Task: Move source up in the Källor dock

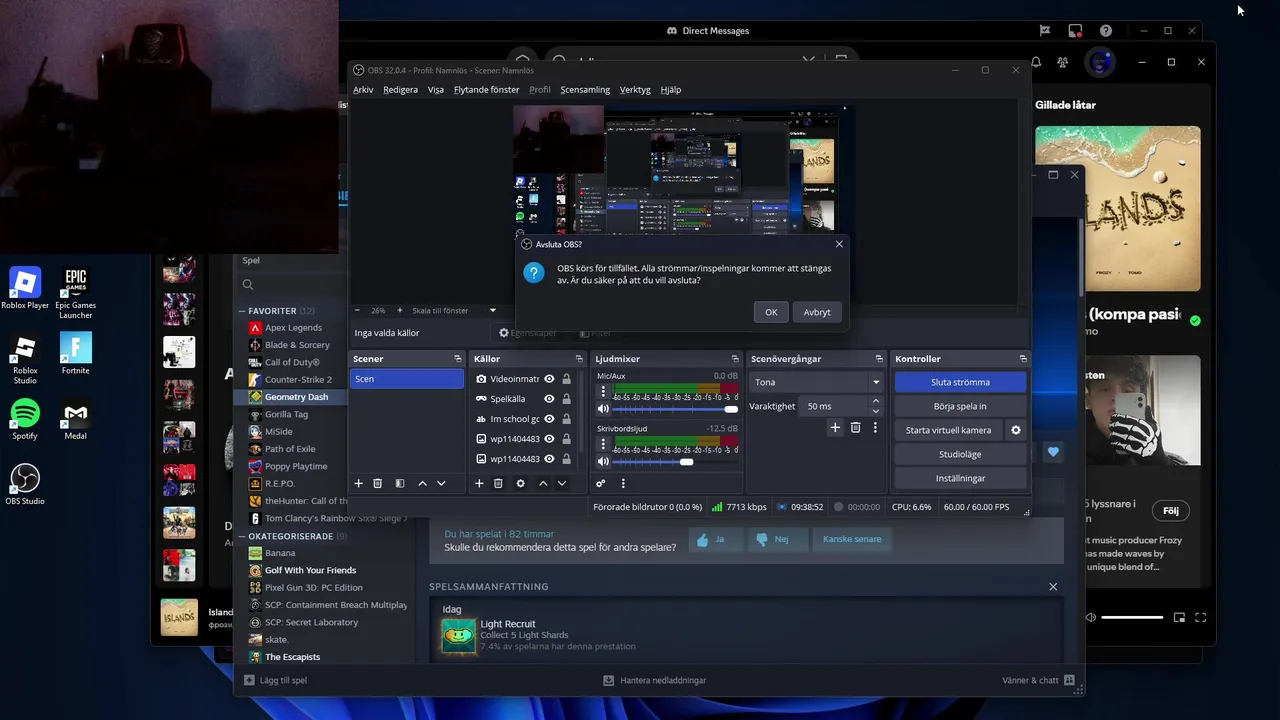Action: tap(543, 483)
